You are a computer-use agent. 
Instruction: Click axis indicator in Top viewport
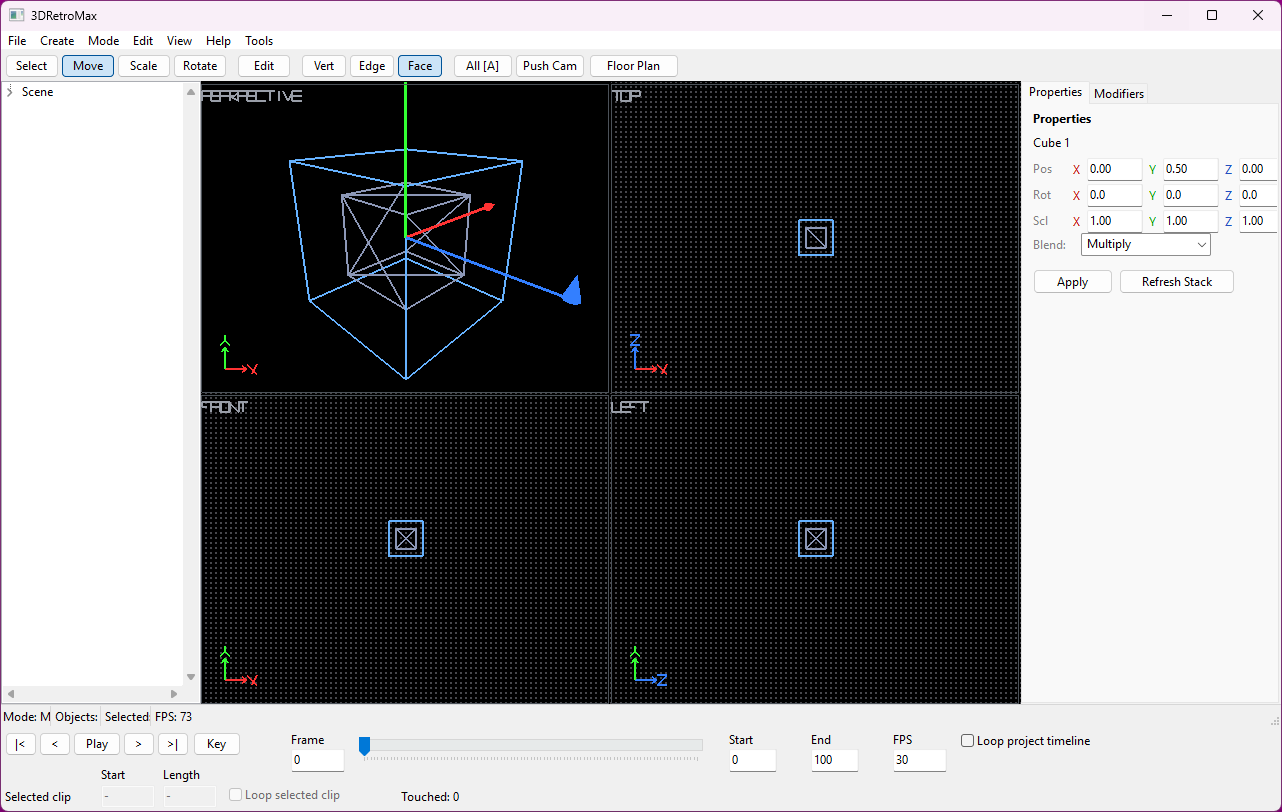tap(648, 355)
